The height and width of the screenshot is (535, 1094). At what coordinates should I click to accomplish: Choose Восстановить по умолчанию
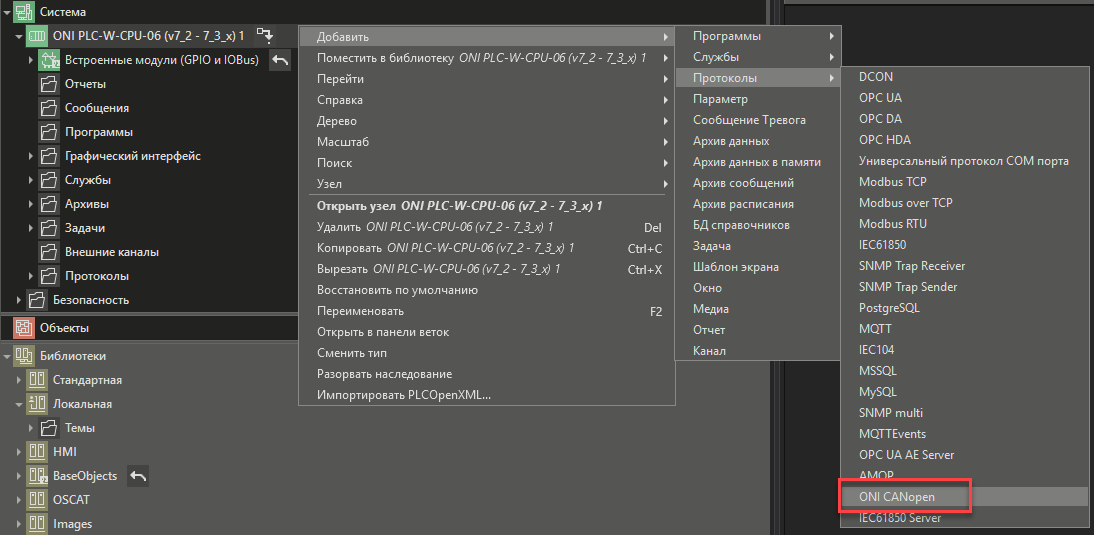[487, 290]
